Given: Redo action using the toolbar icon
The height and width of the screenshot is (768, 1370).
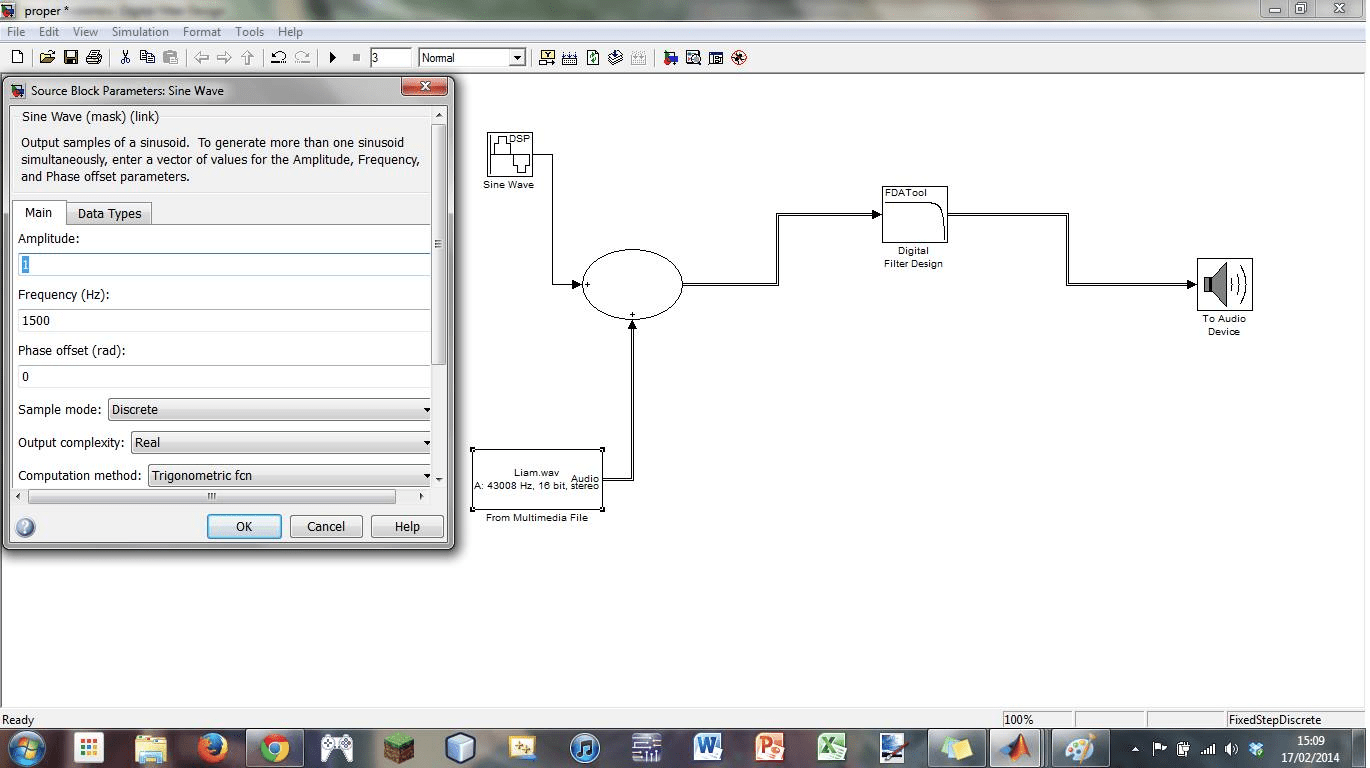Looking at the screenshot, I should pyautogui.click(x=302, y=58).
